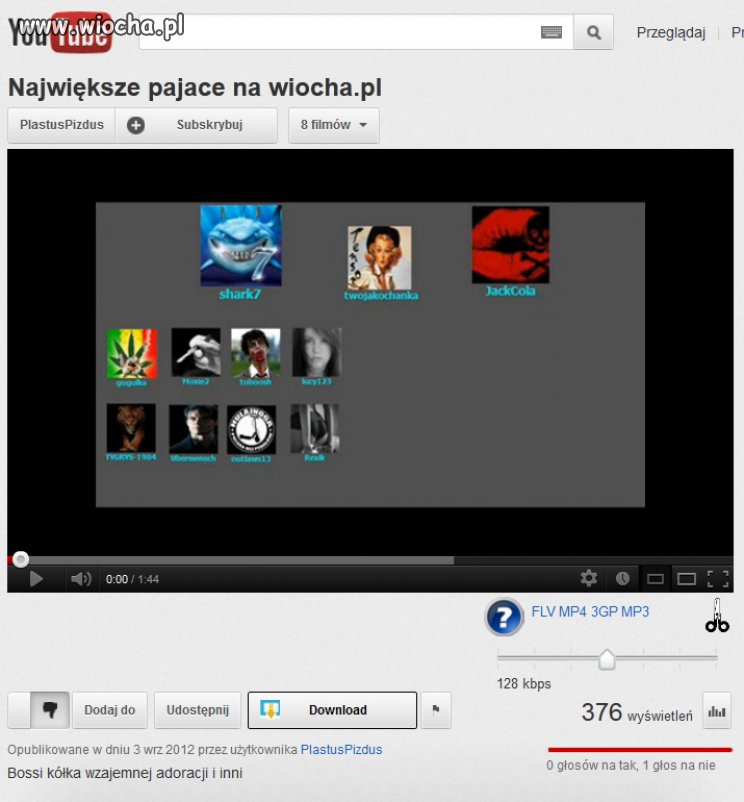Click the 376 wyświetleń view count

click(x=637, y=712)
